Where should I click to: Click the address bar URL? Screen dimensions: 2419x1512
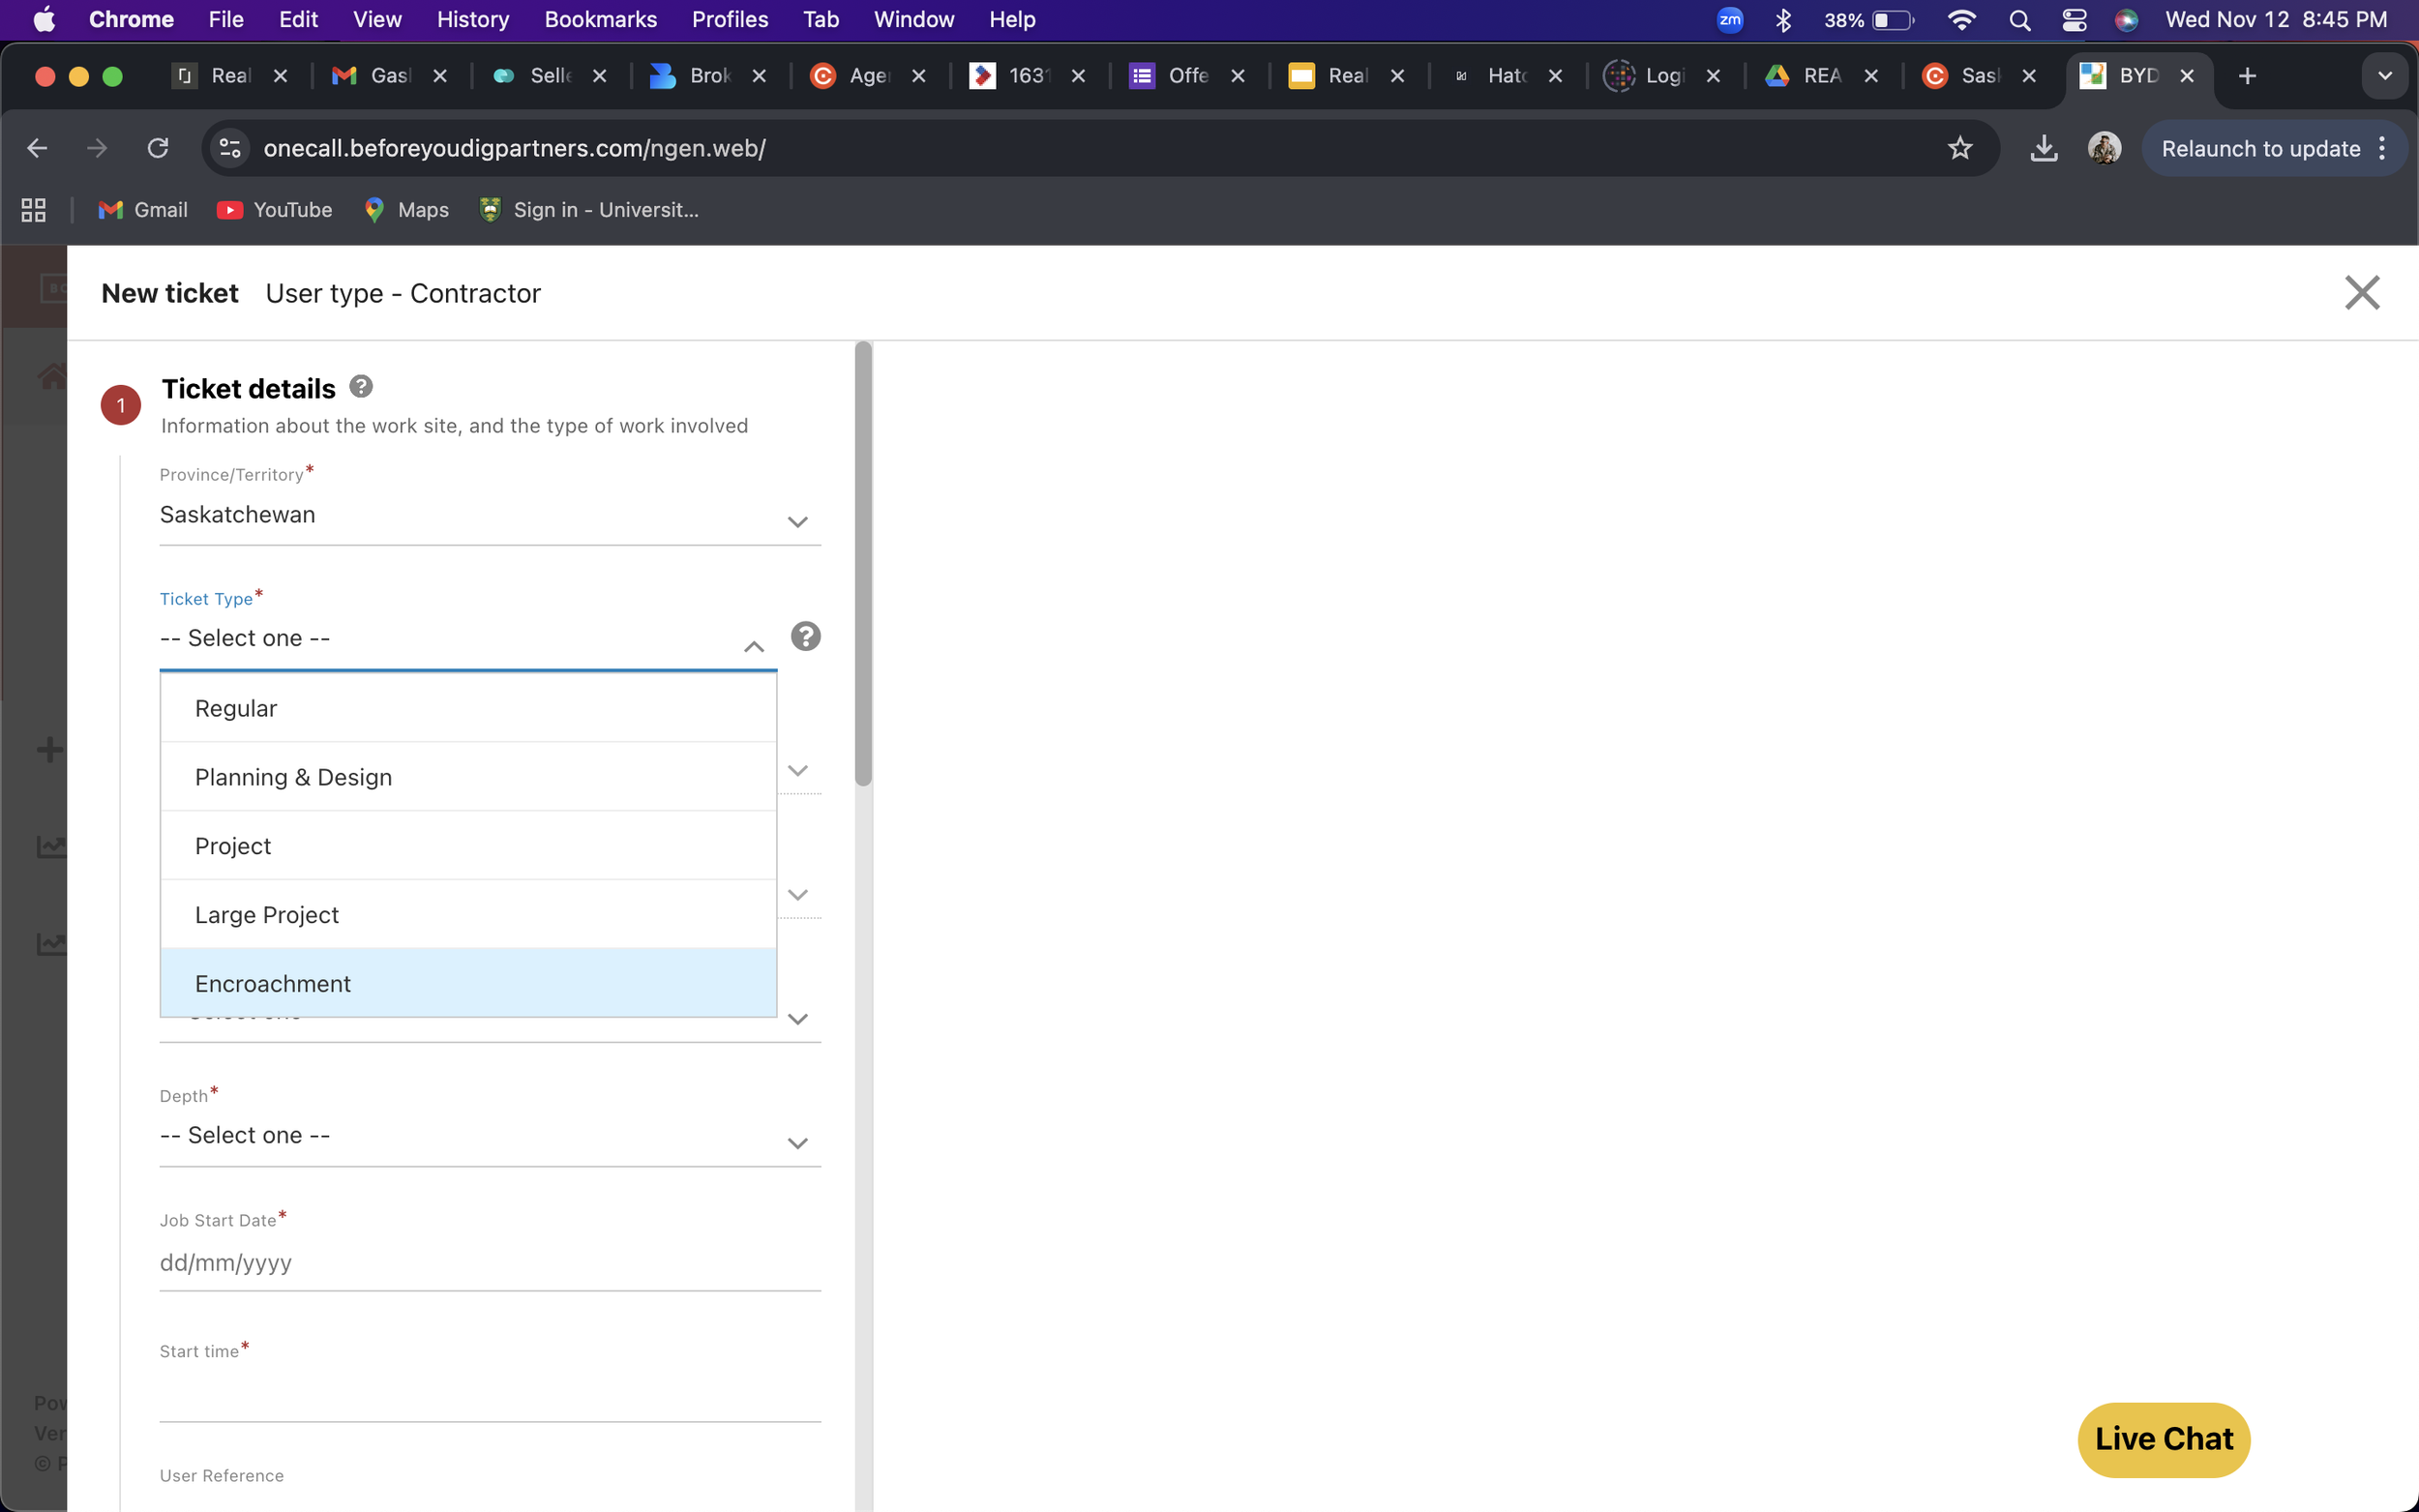pos(514,148)
